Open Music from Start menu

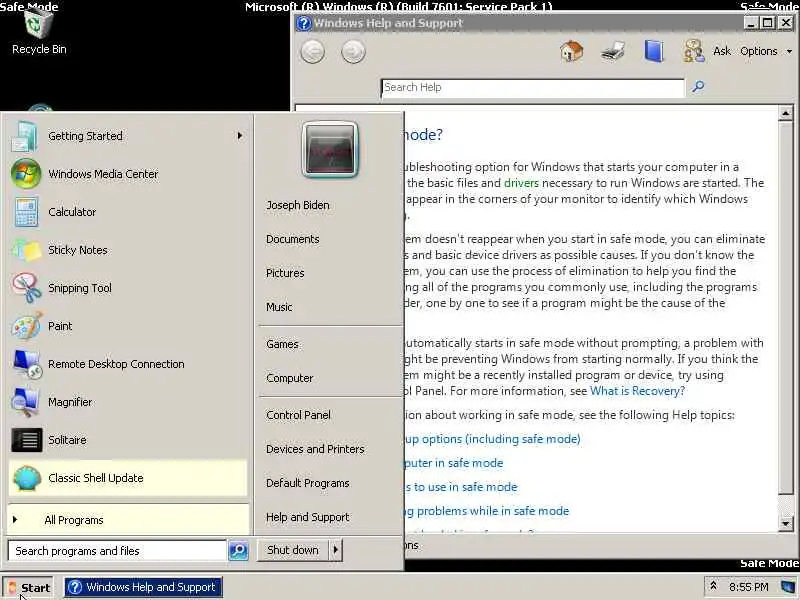click(279, 307)
